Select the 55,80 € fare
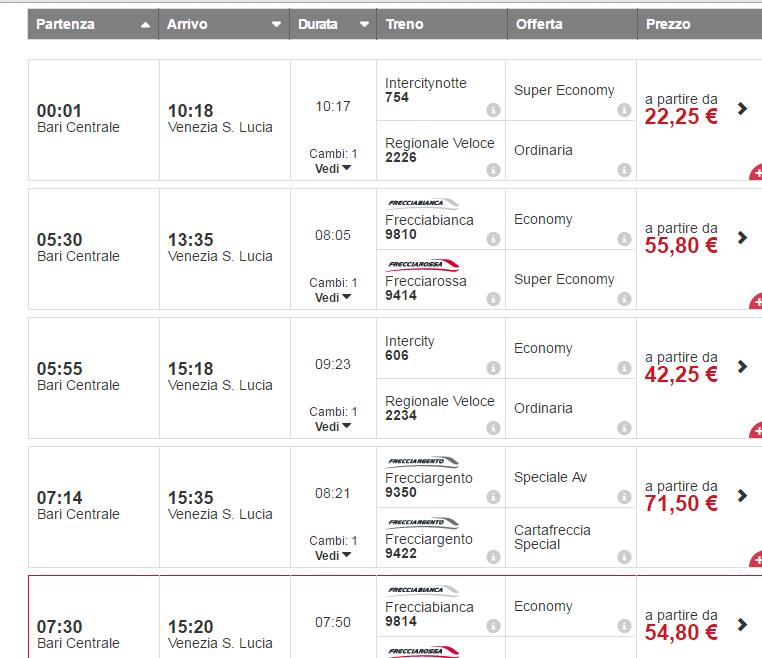This screenshot has width=762, height=658. click(x=681, y=245)
